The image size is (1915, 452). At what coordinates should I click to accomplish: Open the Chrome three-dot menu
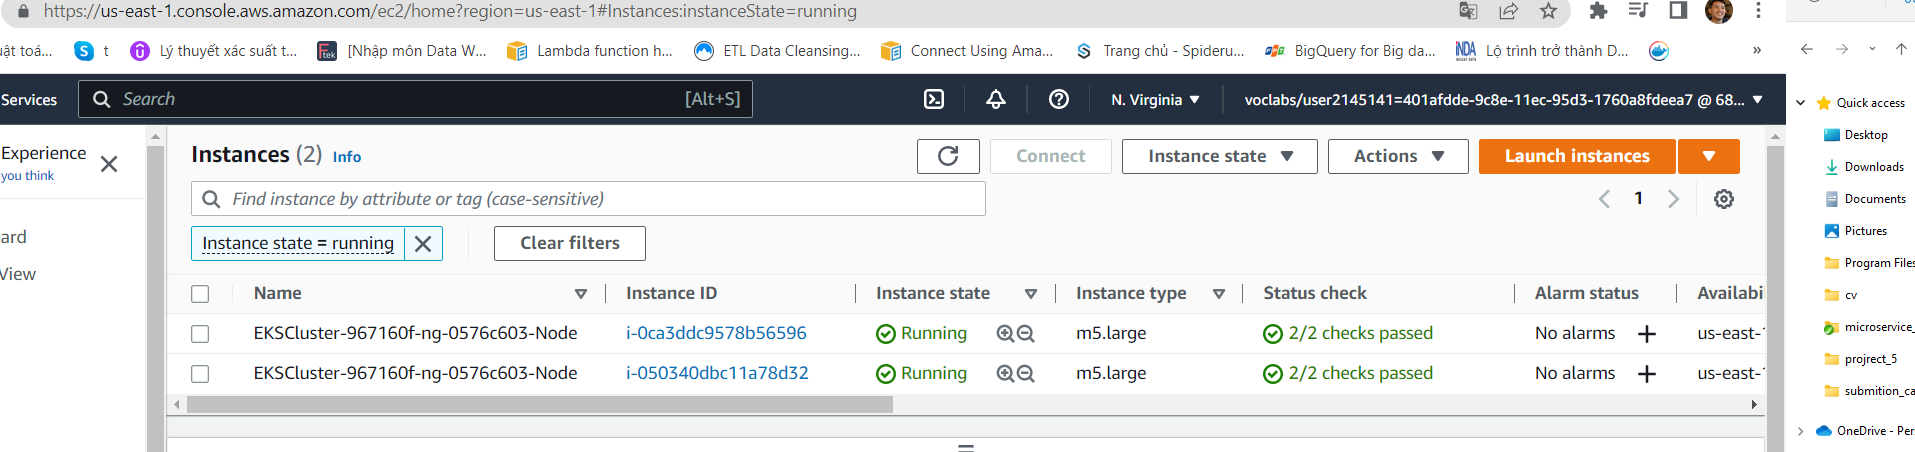(x=1758, y=11)
